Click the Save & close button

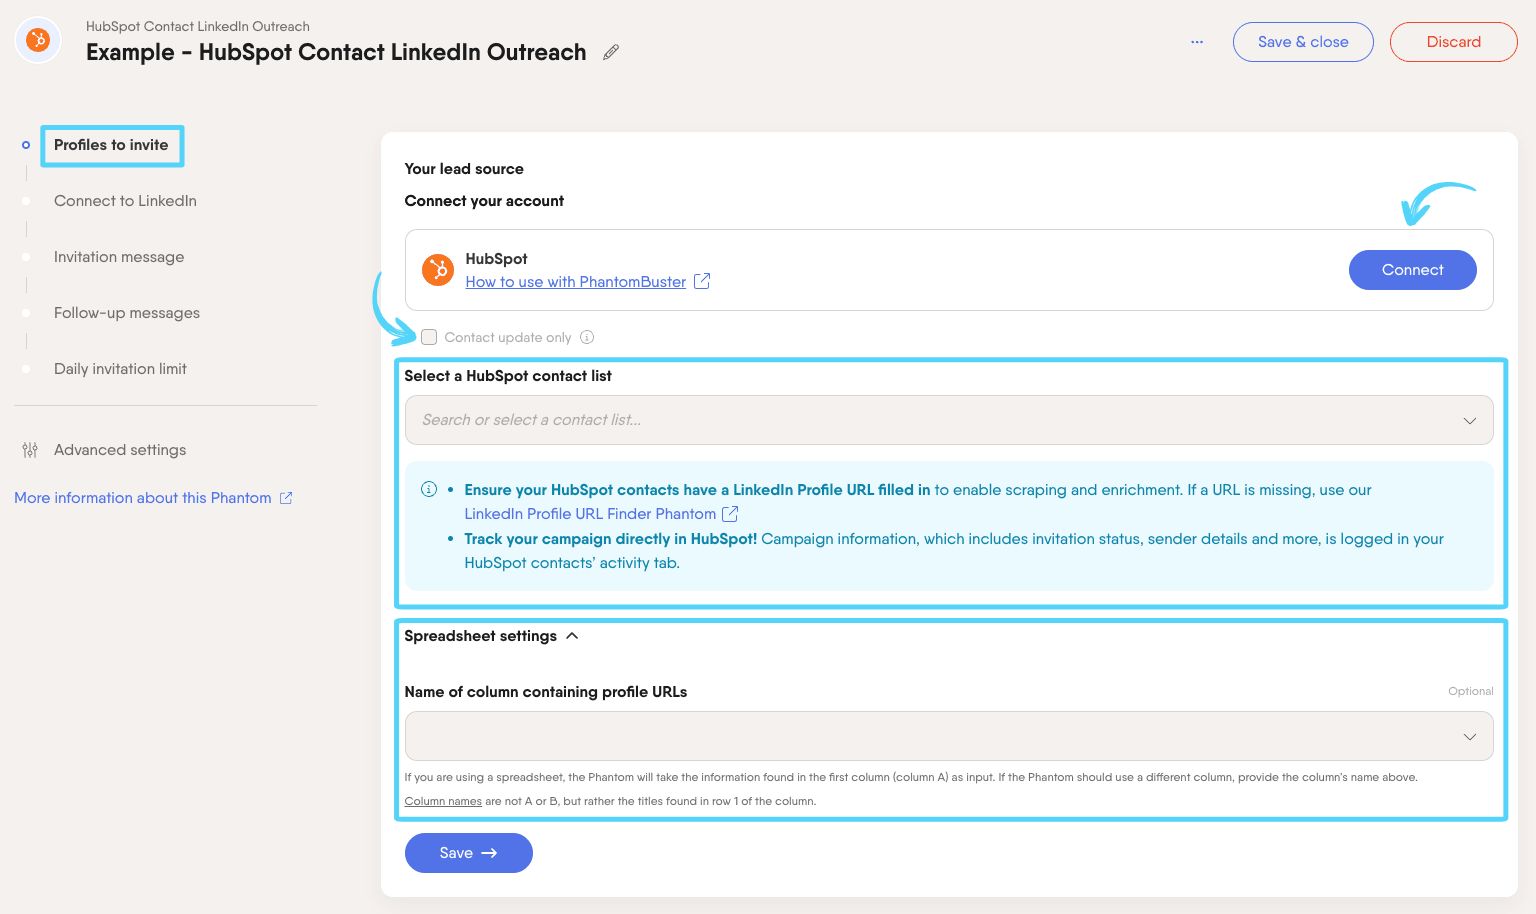(1303, 42)
